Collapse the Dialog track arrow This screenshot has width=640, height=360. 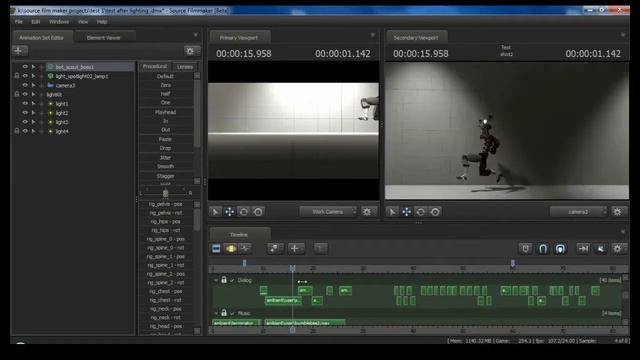point(216,280)
